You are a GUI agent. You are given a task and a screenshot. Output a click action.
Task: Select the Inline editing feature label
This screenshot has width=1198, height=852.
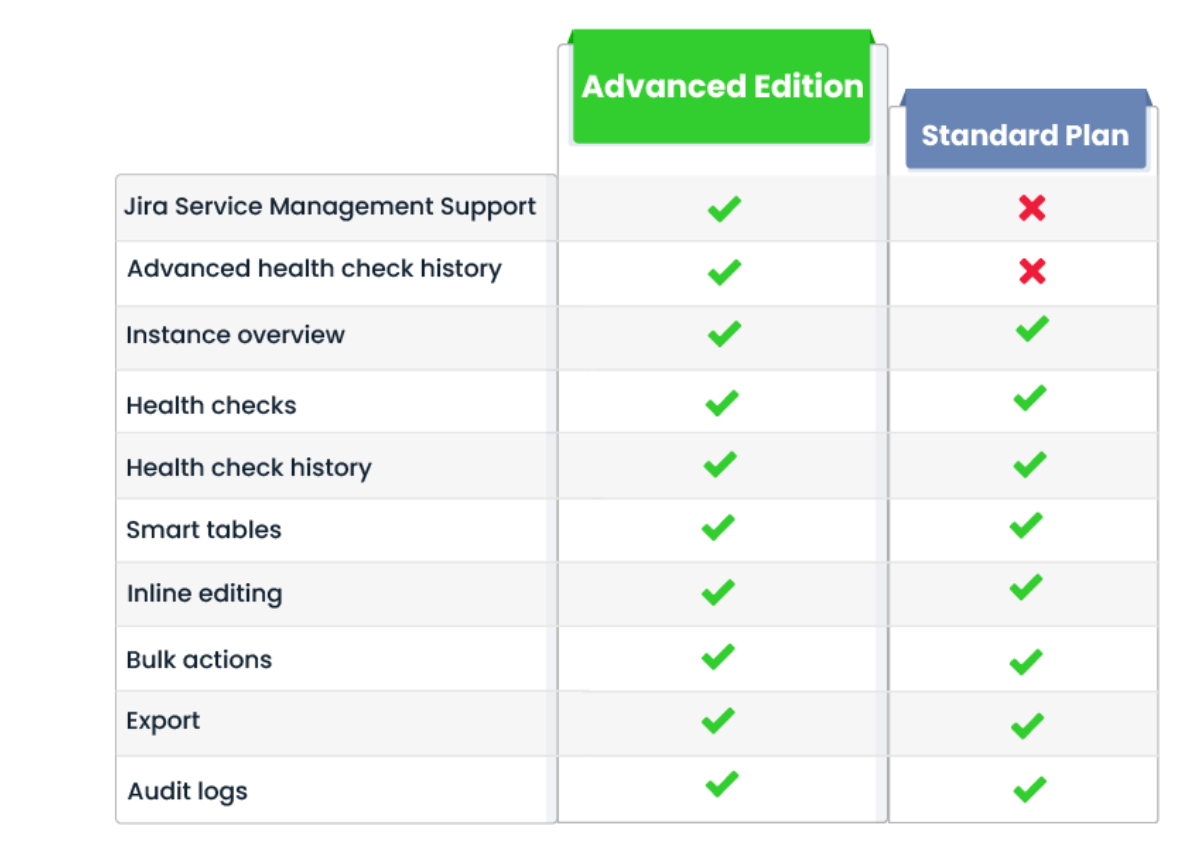click(204, 594)
